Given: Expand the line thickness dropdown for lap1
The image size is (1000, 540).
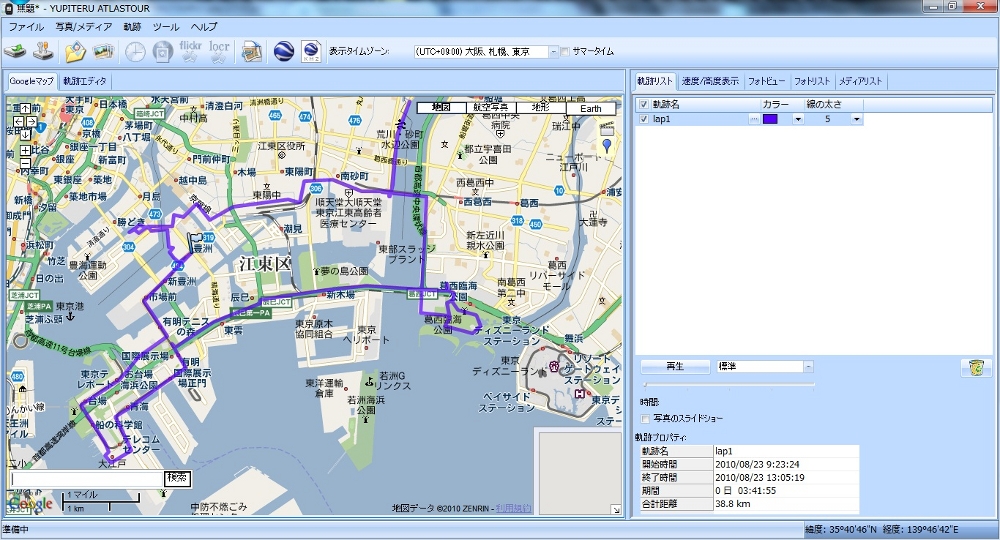Looking at the screenshot, I should click(856, 119).
